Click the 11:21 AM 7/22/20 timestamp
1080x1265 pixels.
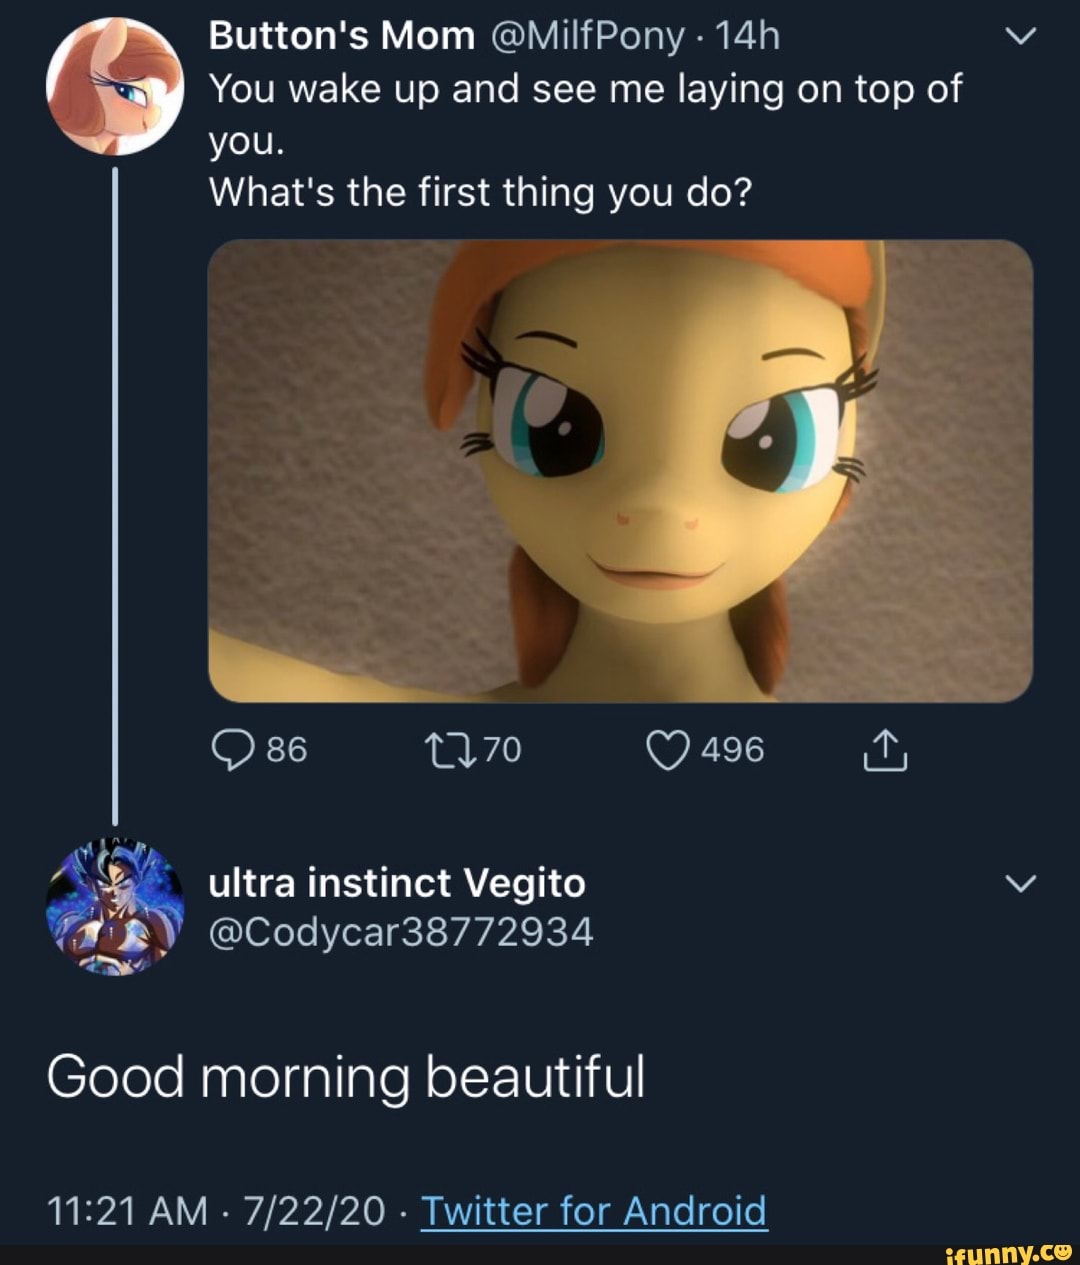pyautogui.click(x=215, y=1211)
